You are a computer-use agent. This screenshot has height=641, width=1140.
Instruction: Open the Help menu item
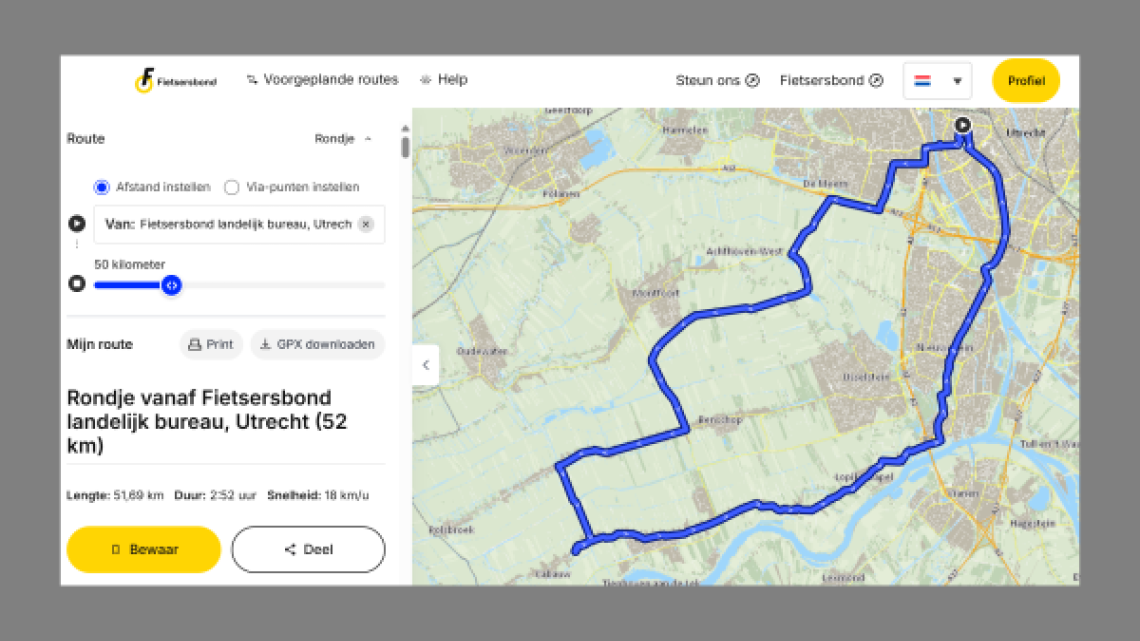(443, 80)
